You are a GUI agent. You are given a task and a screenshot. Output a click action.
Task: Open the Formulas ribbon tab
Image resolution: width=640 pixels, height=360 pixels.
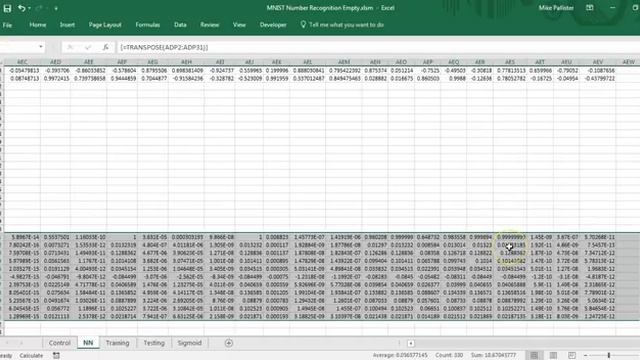[148, 25]
